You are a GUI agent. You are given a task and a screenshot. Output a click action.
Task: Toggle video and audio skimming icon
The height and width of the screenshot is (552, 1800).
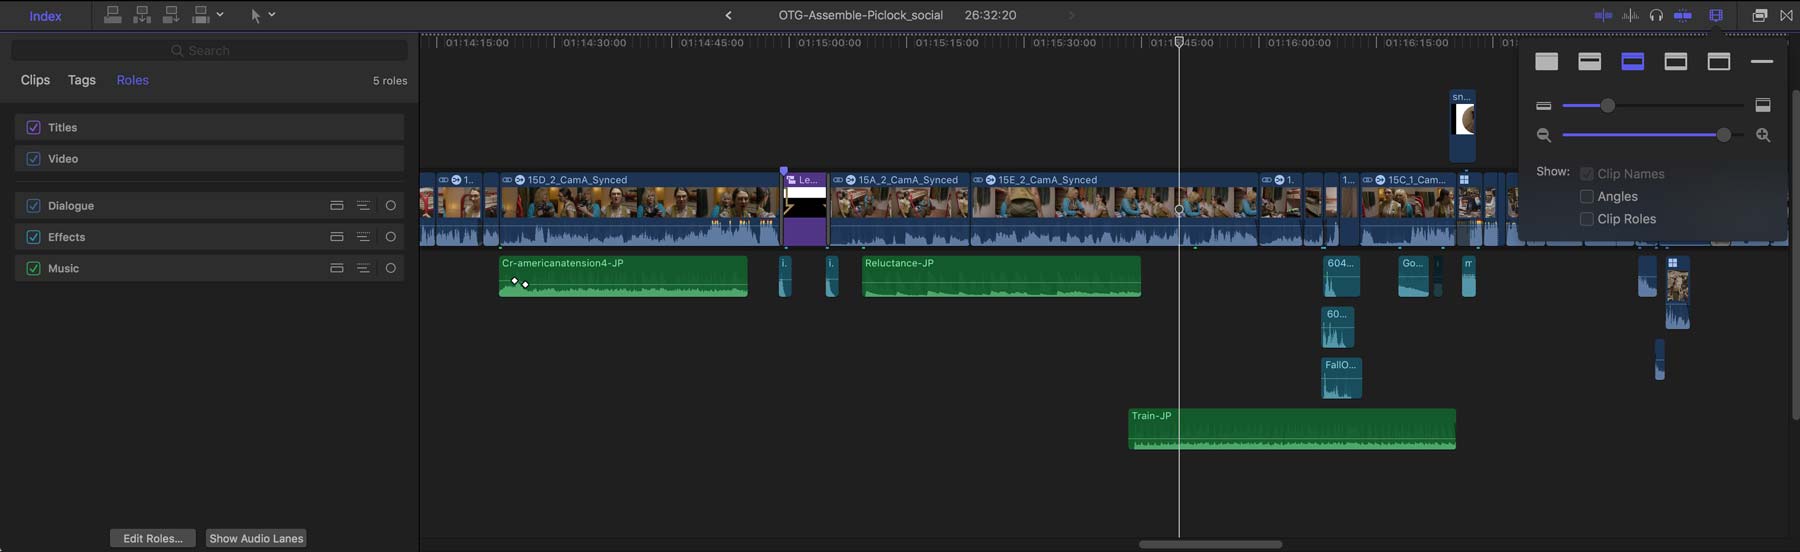1603,15
